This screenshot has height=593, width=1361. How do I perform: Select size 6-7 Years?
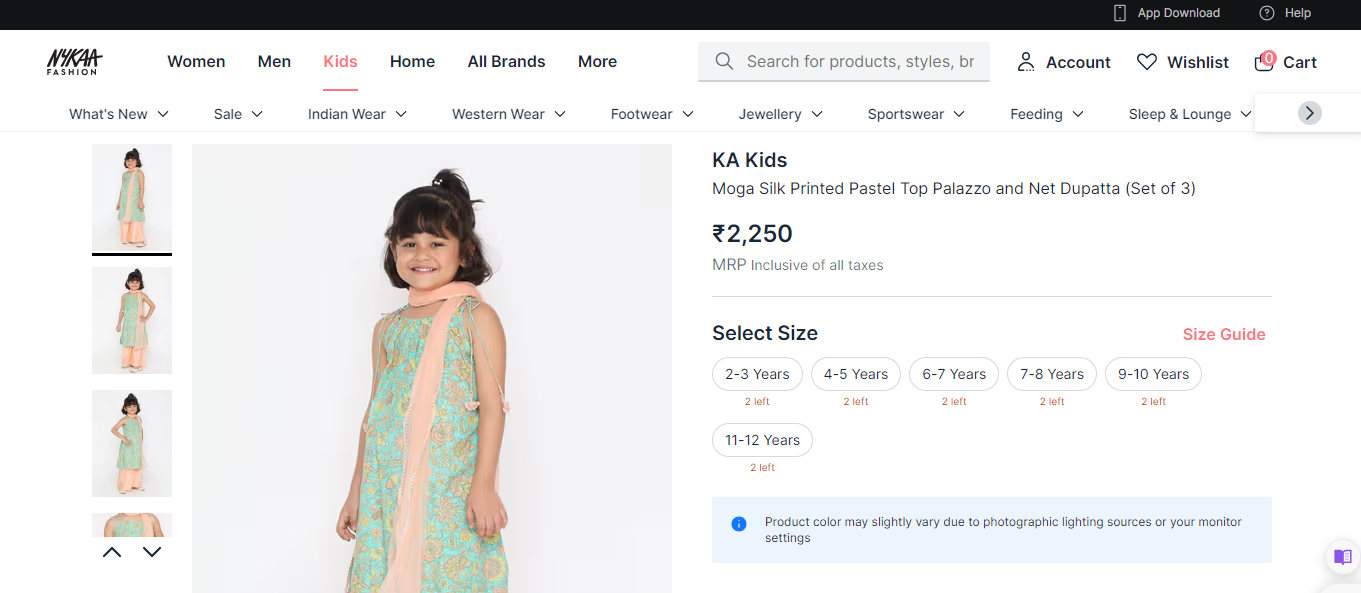(954, 374)
